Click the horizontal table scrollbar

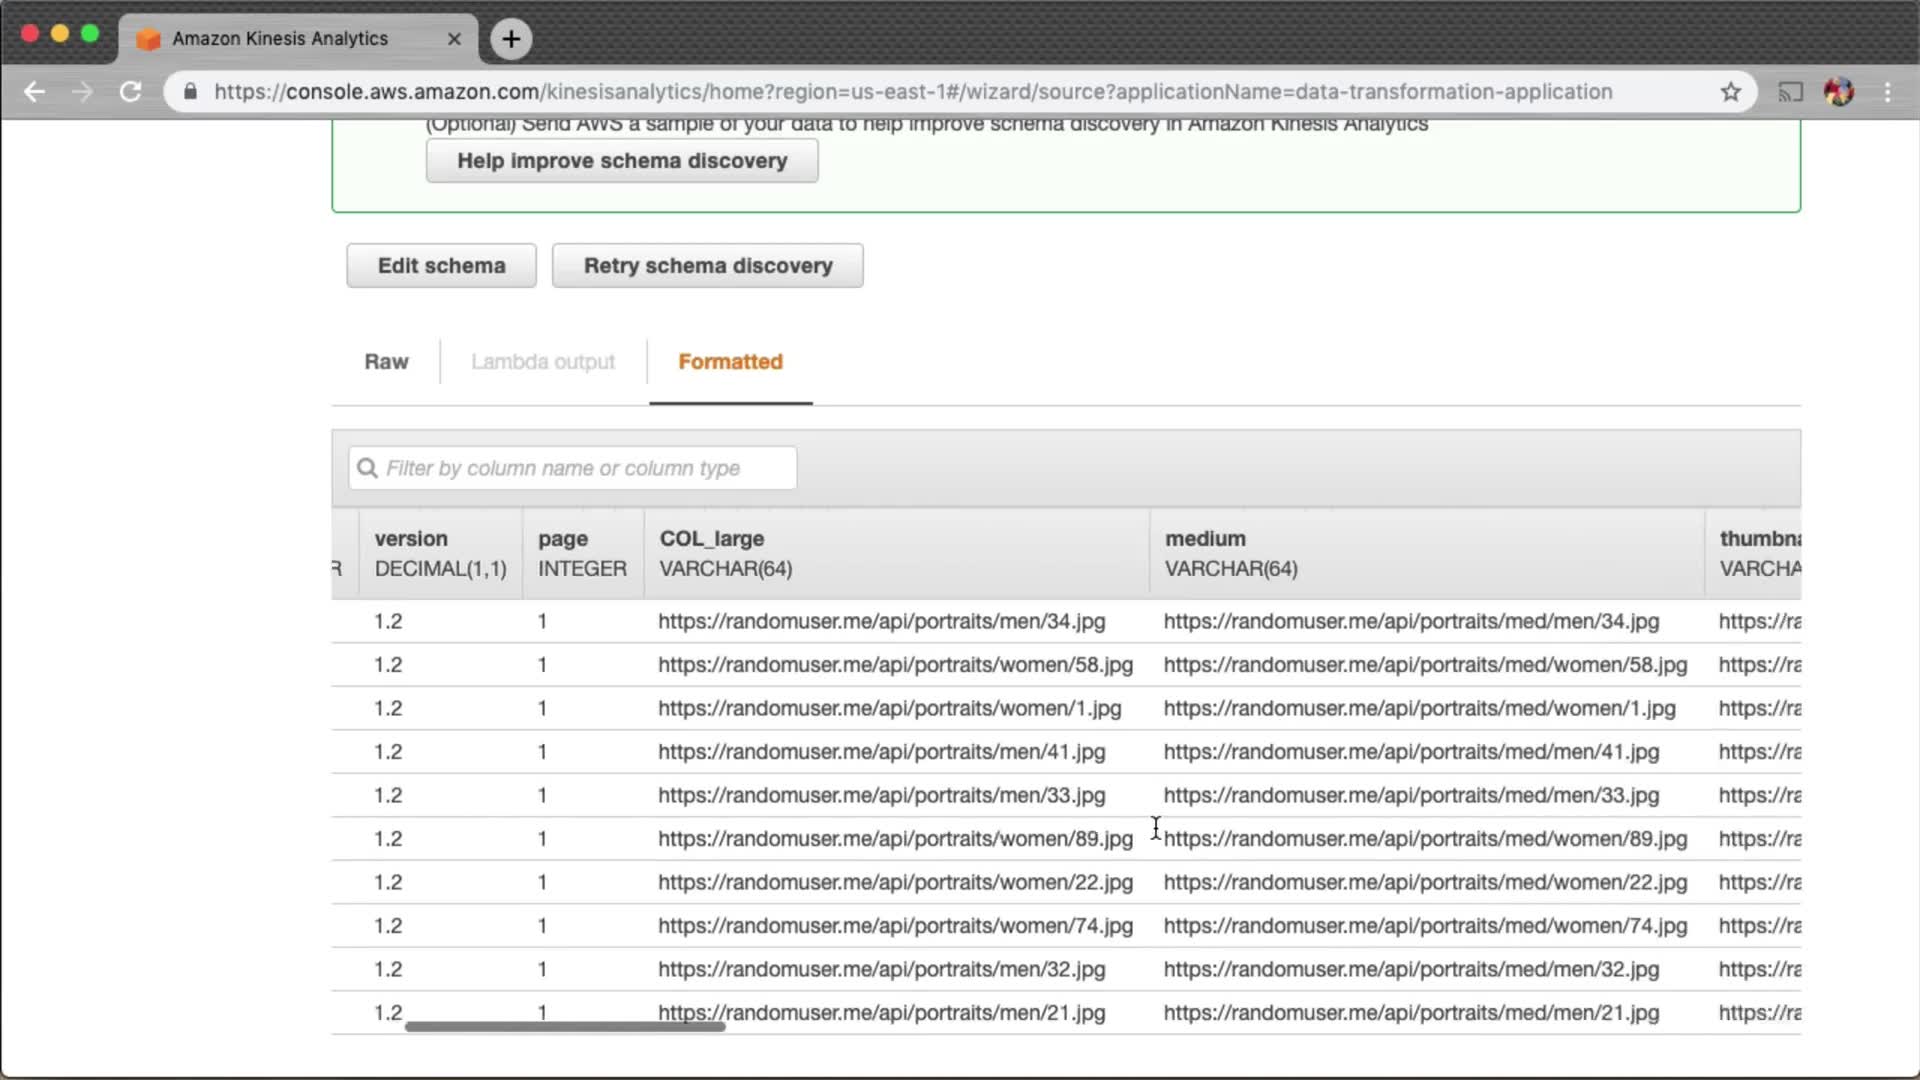point(565,1026)
